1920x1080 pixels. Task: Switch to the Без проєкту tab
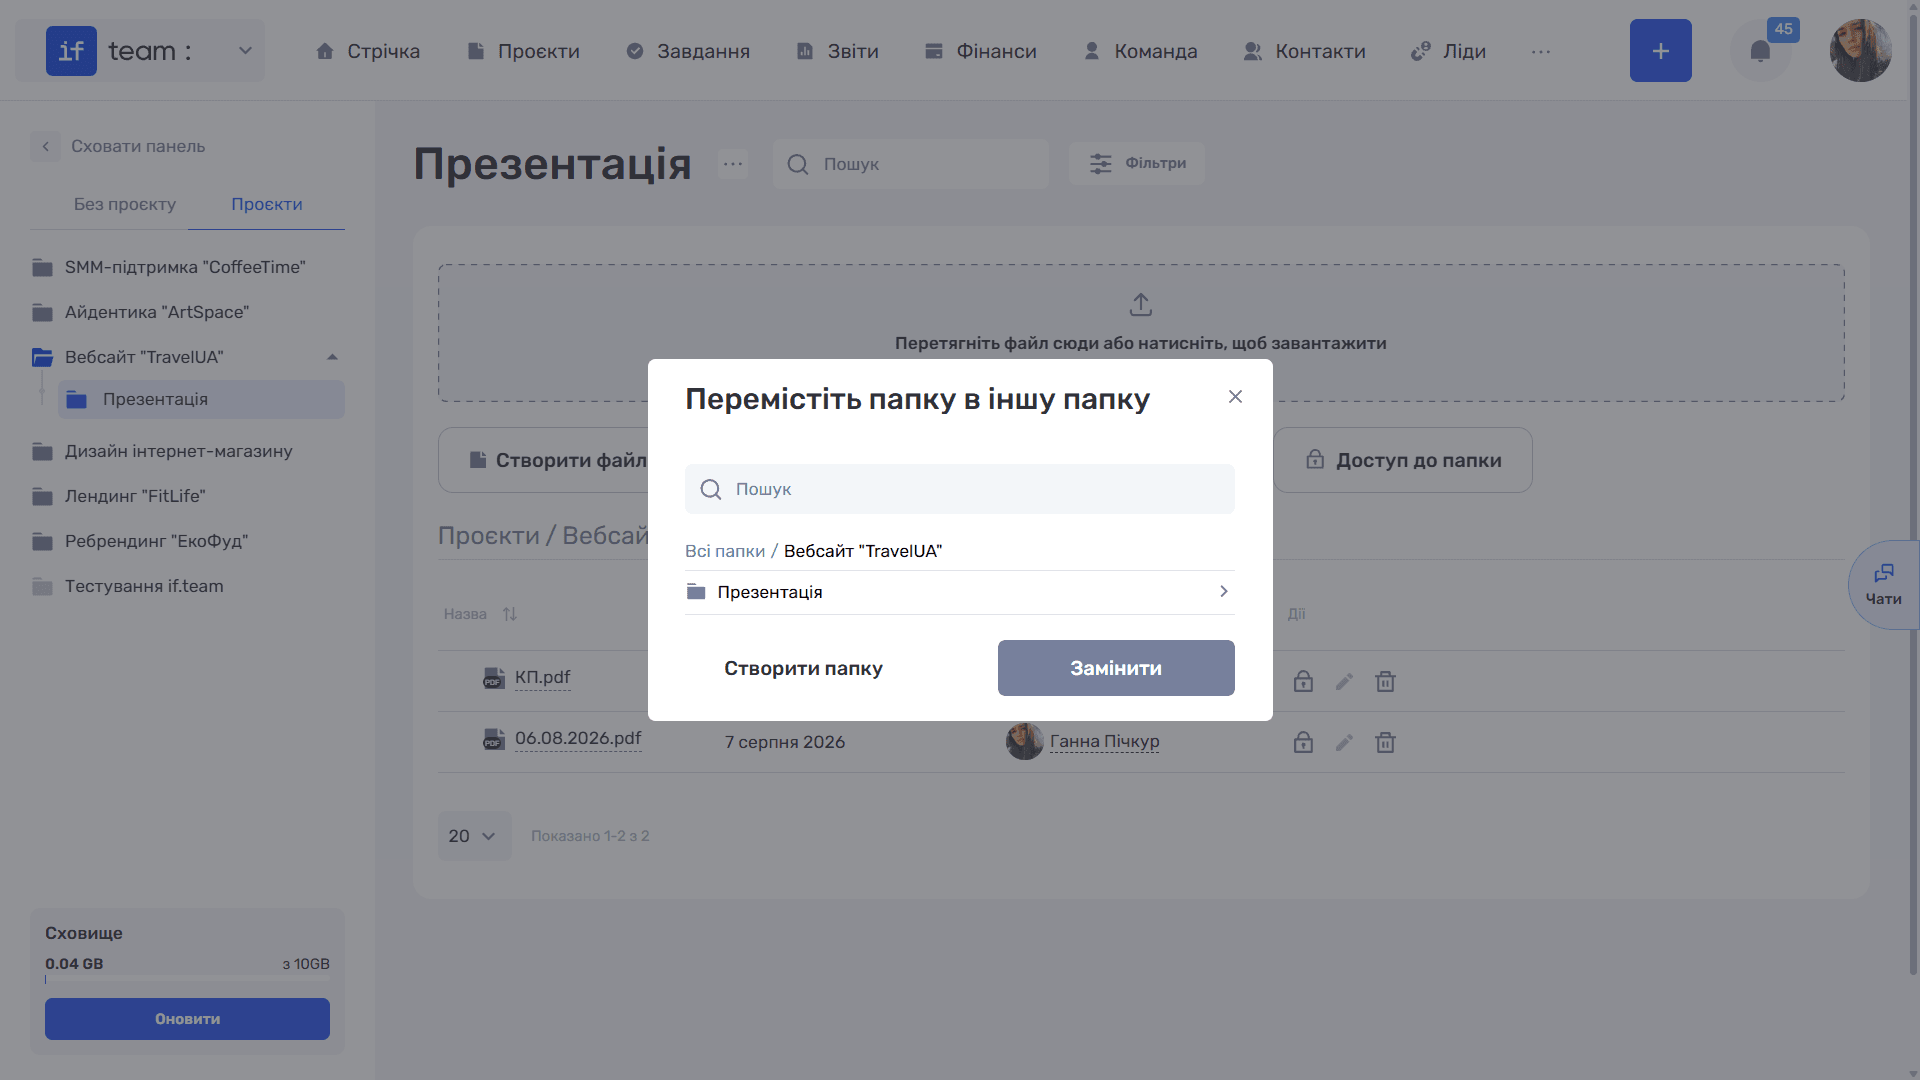point(125,204)
